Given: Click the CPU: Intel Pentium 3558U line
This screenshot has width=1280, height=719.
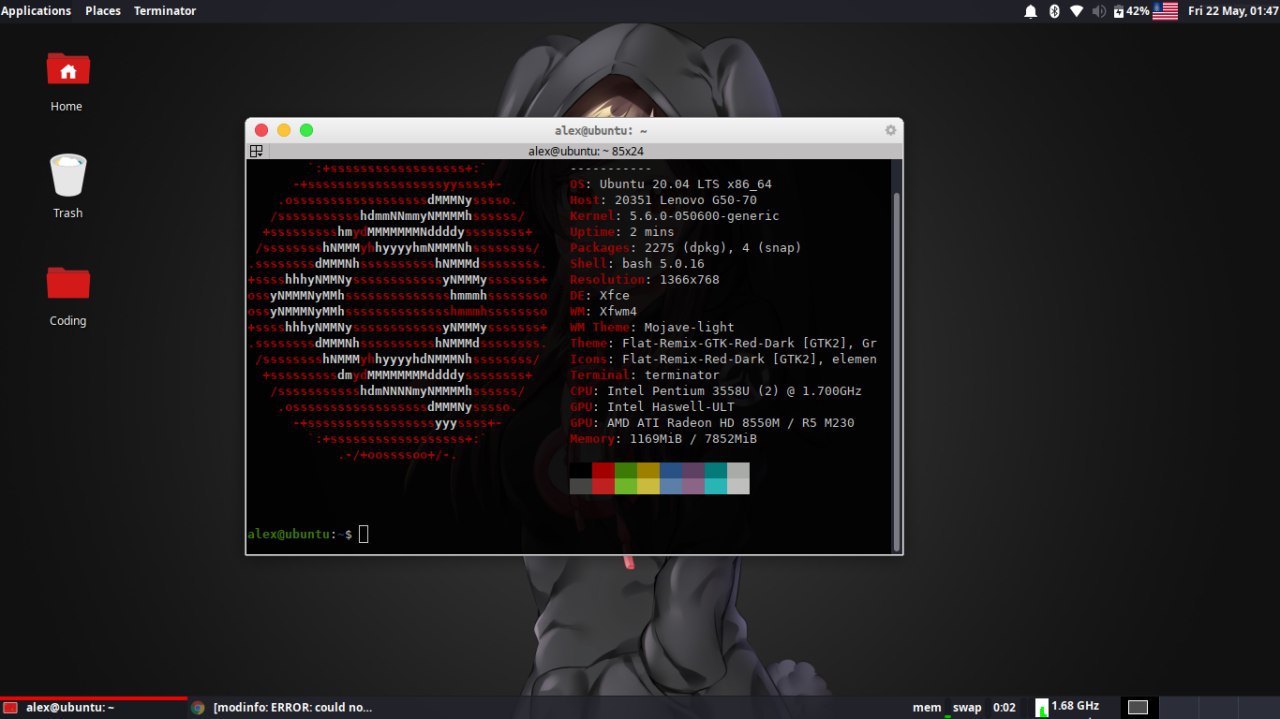Looking at the screenshot, I should tap(716, 391).
